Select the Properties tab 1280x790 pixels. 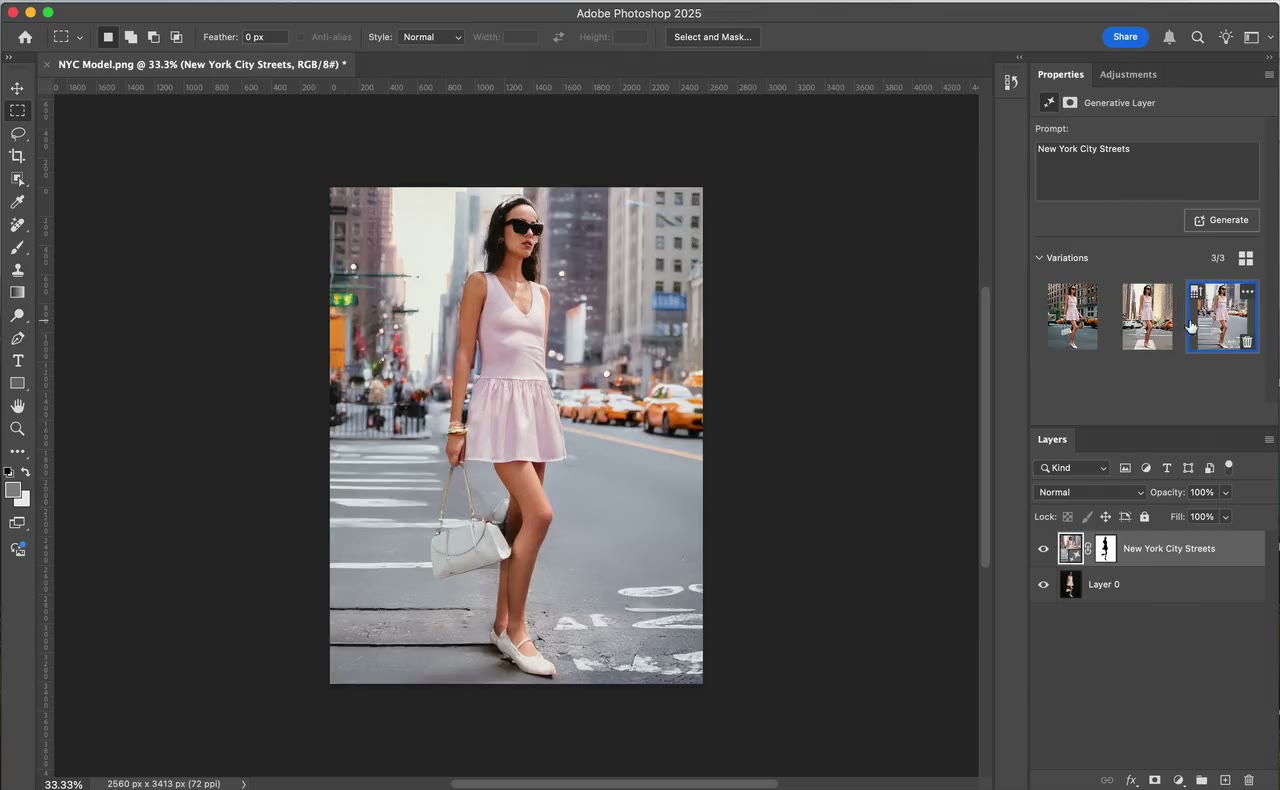[x=1060, y=74]
